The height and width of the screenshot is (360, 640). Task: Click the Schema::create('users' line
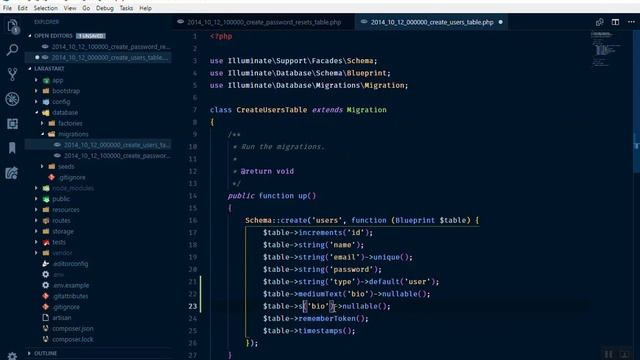point(362,220)
